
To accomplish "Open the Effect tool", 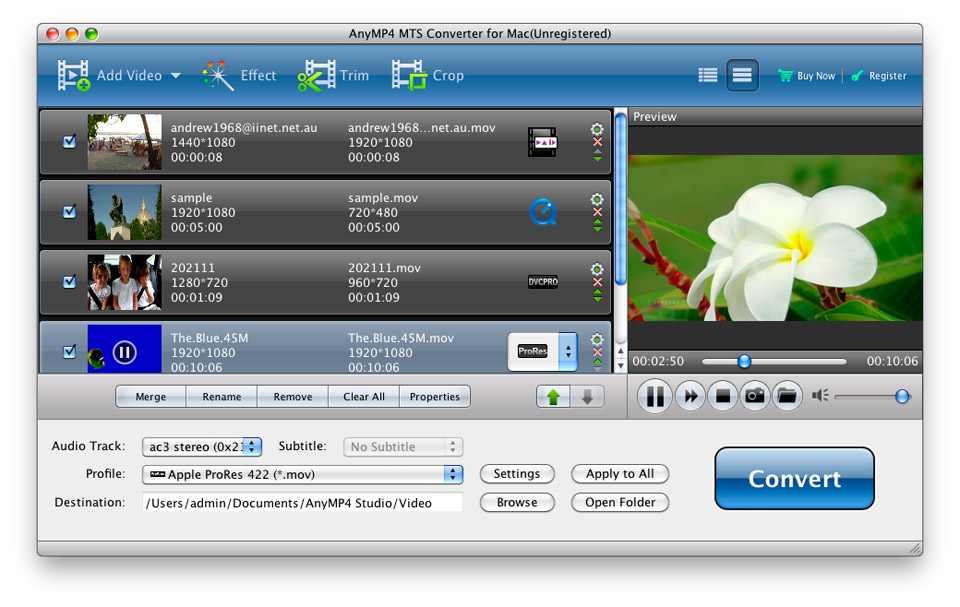I will pyautogui.click(x=240, y=76).
